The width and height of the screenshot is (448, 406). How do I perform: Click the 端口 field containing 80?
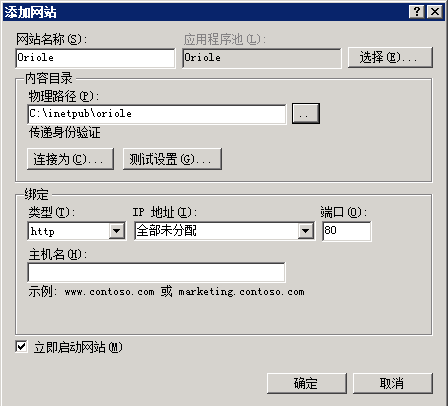click(x=347, y=231)
